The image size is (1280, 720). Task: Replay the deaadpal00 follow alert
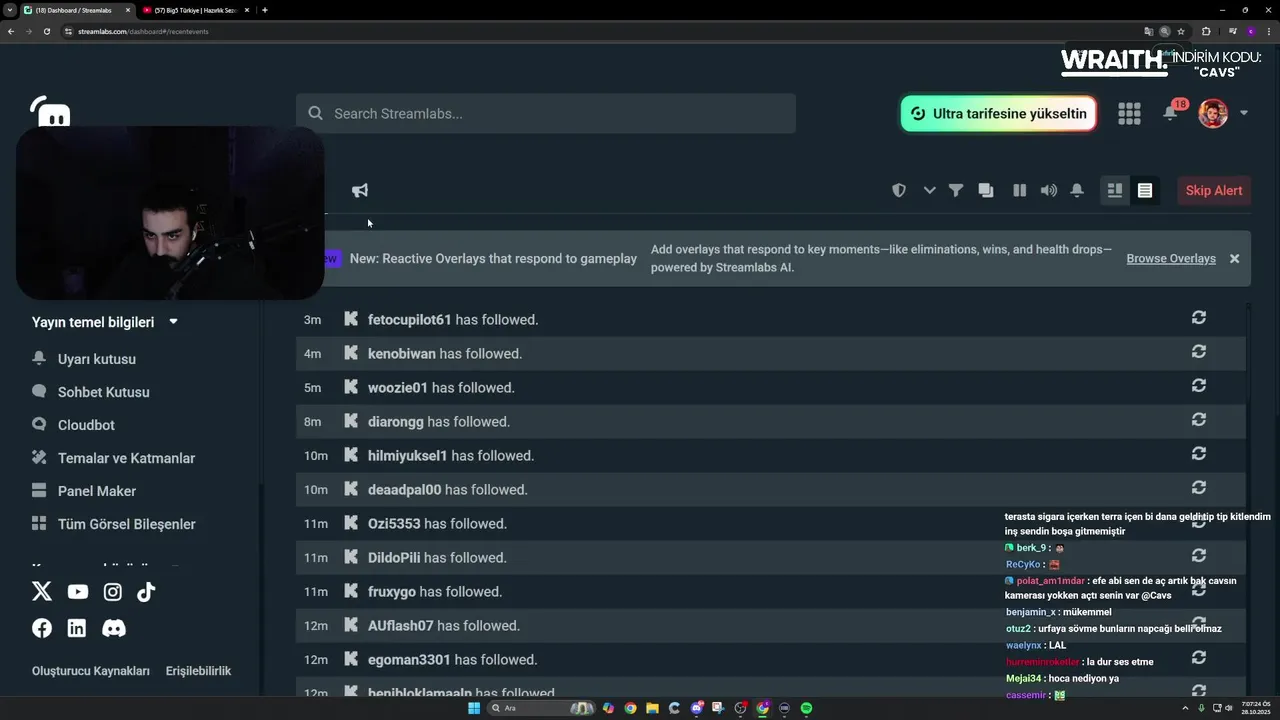point(1199,488)
